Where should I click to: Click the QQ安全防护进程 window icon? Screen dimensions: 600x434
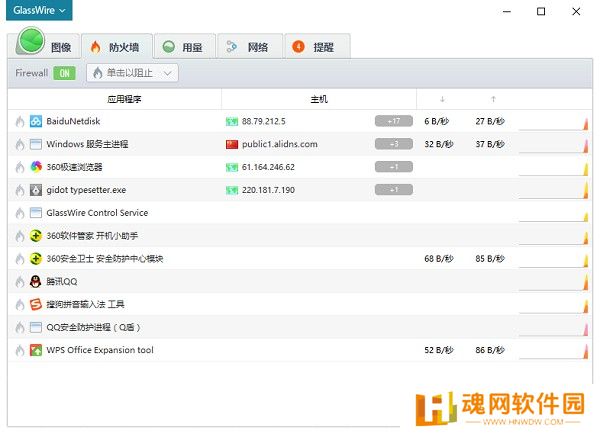click(x=36, y=327)
